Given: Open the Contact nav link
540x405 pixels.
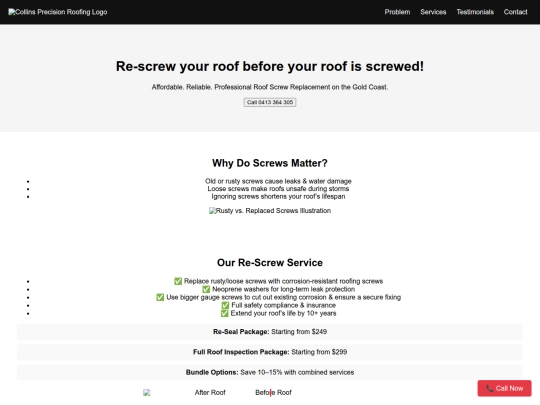Looking at the screenshot, I should [x=515, y=12].
